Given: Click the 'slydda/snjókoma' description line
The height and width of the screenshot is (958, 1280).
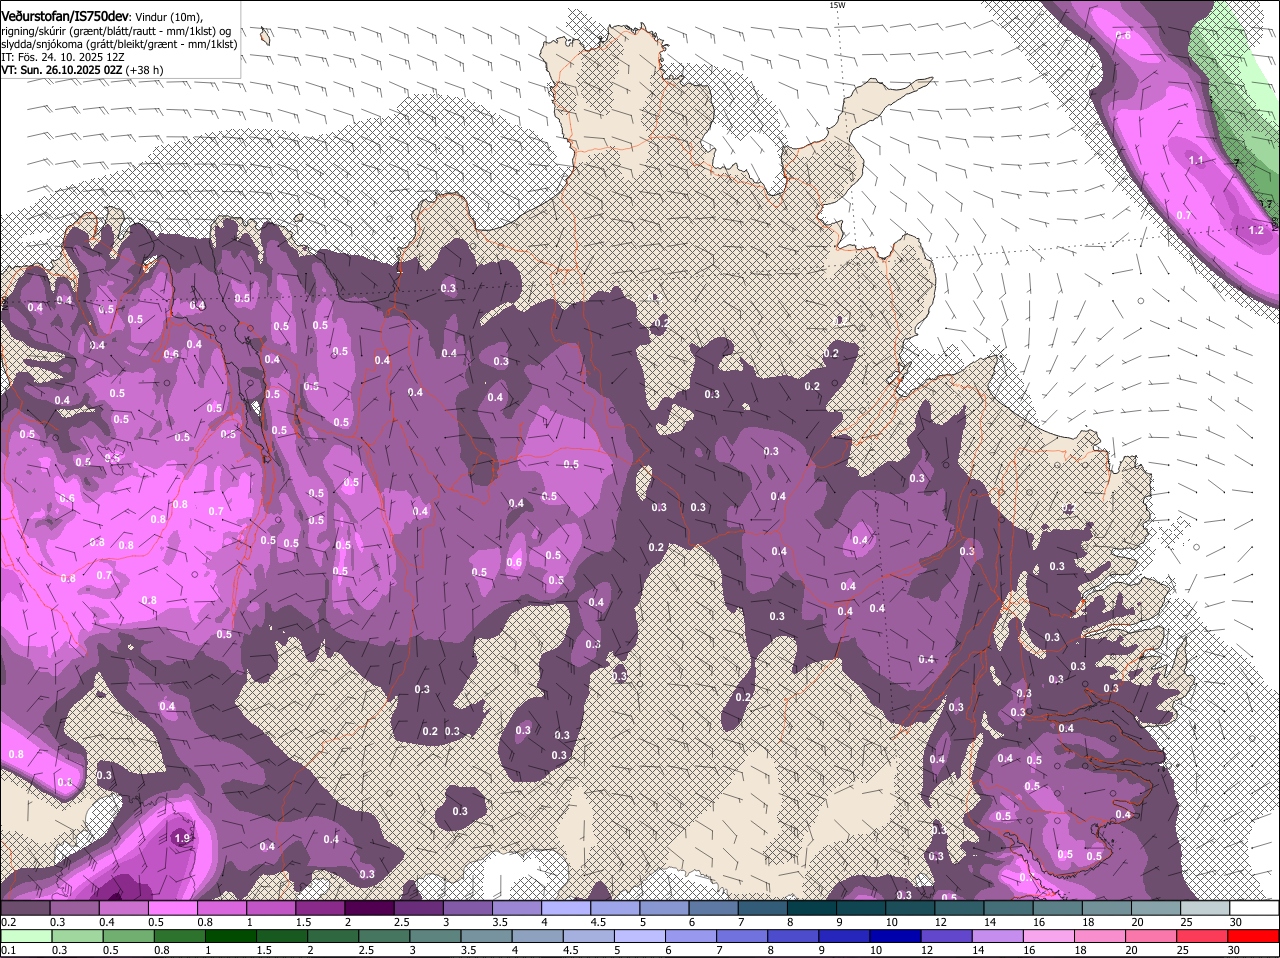Looking at the screenshot, I should (x=119, y=44).
